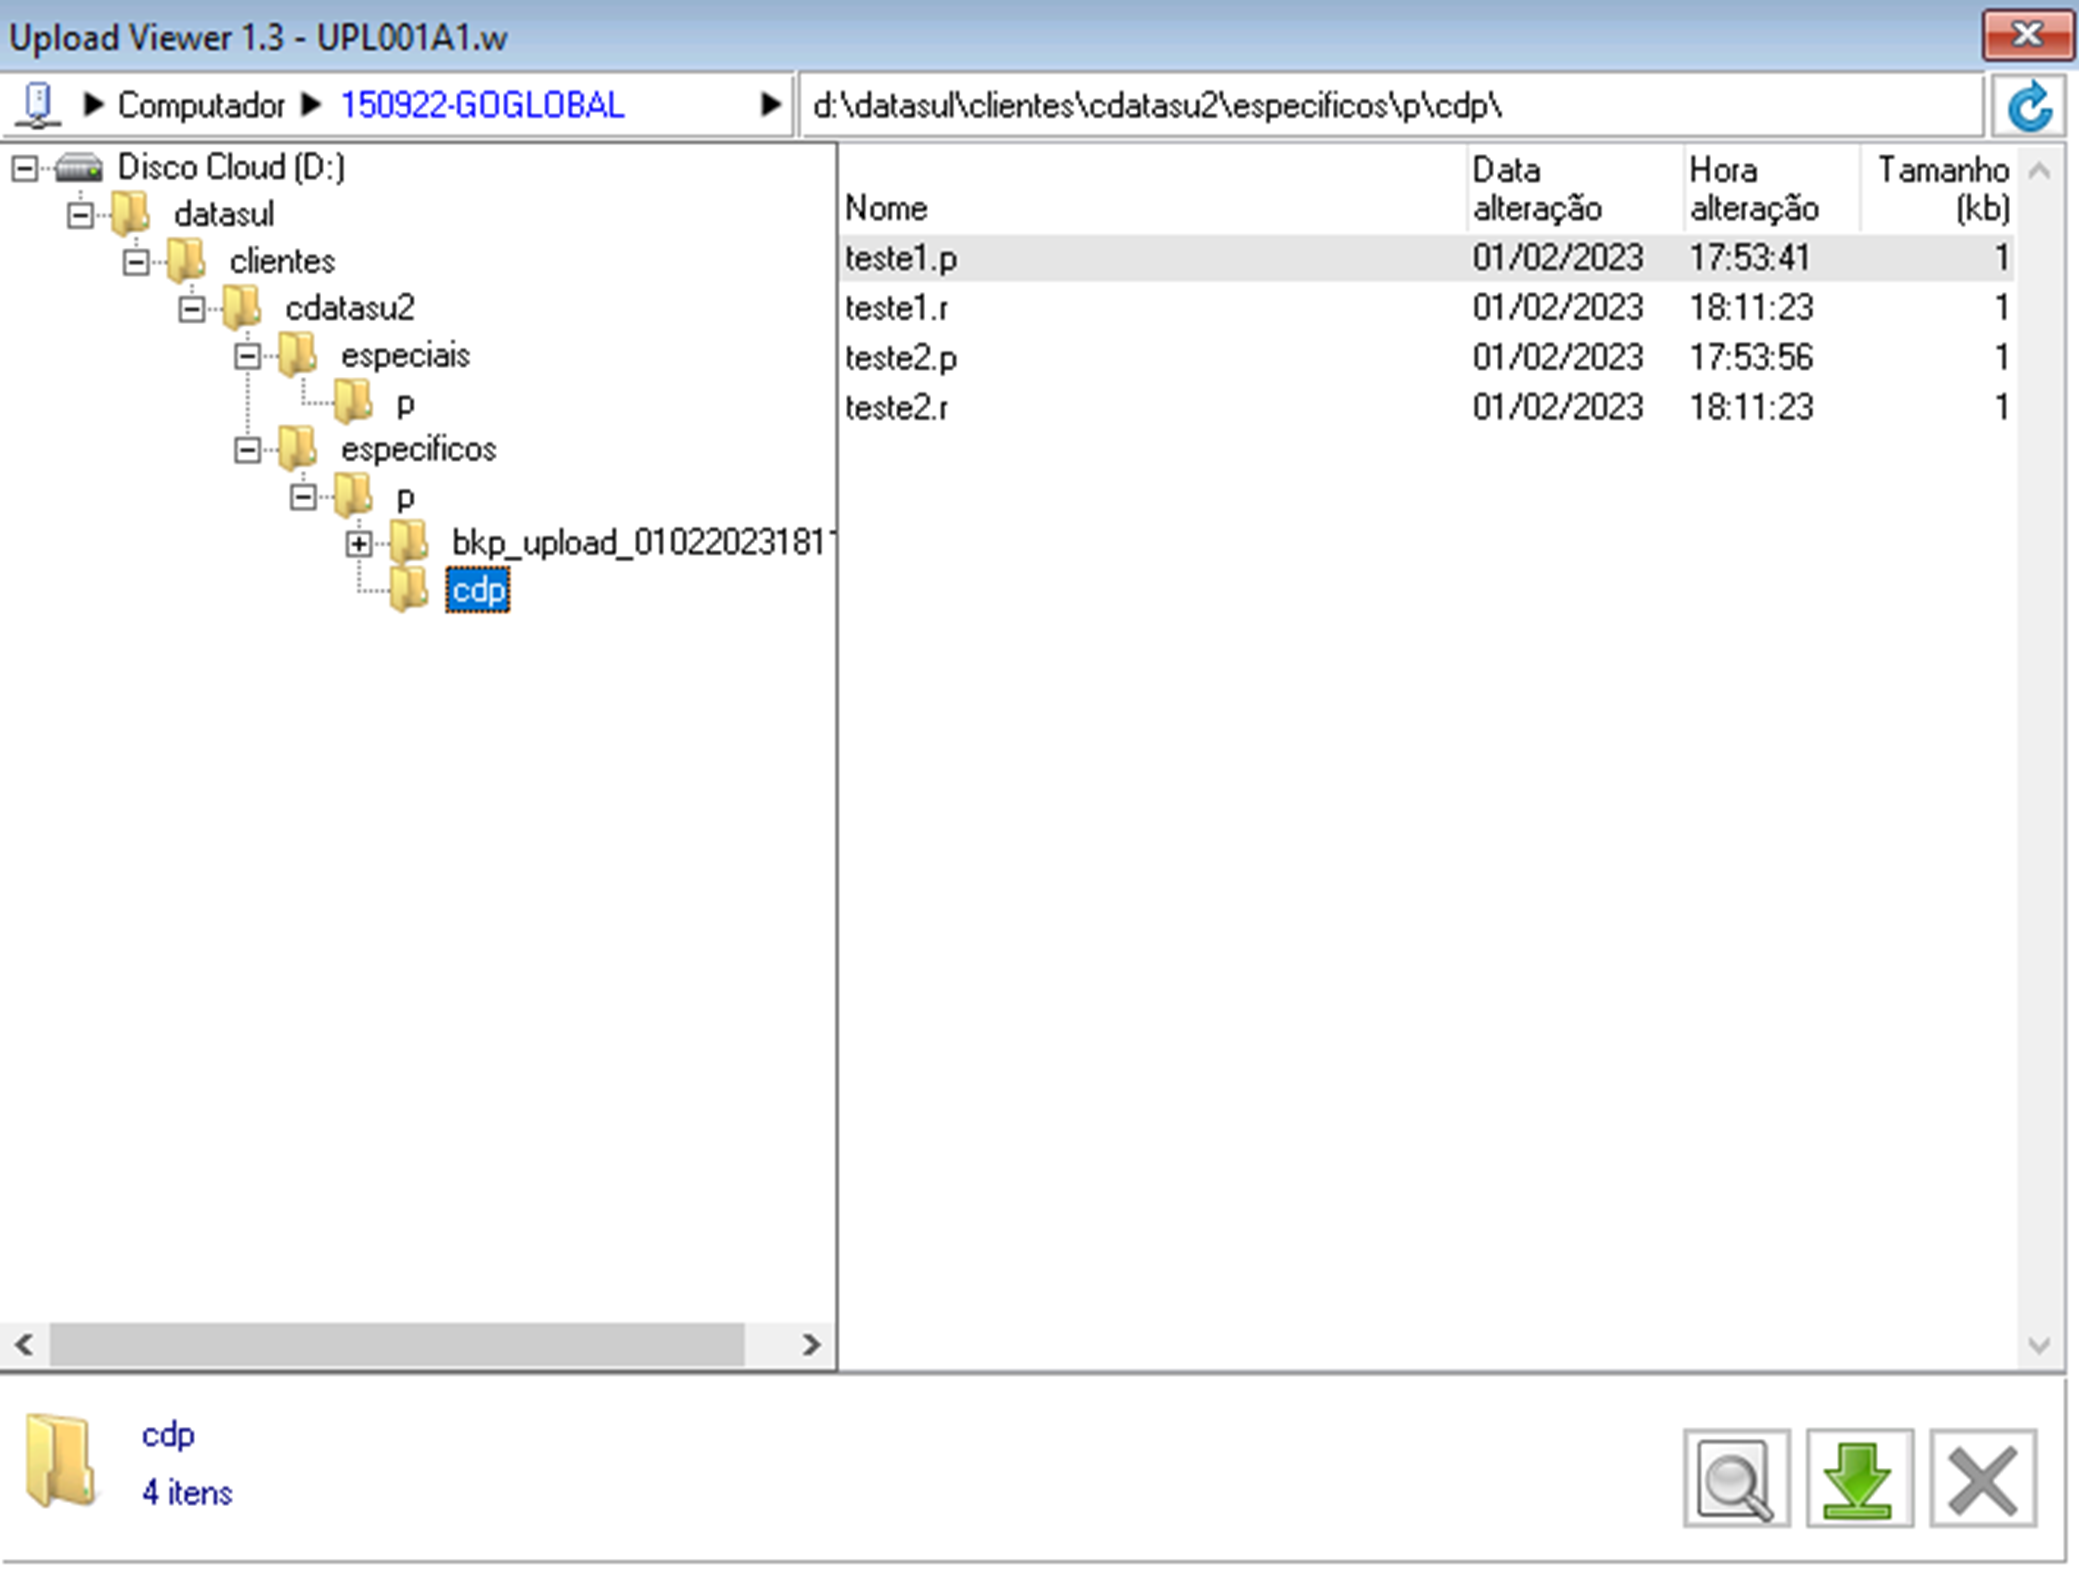Sort by Data alteração column header

pos(1537,189)
